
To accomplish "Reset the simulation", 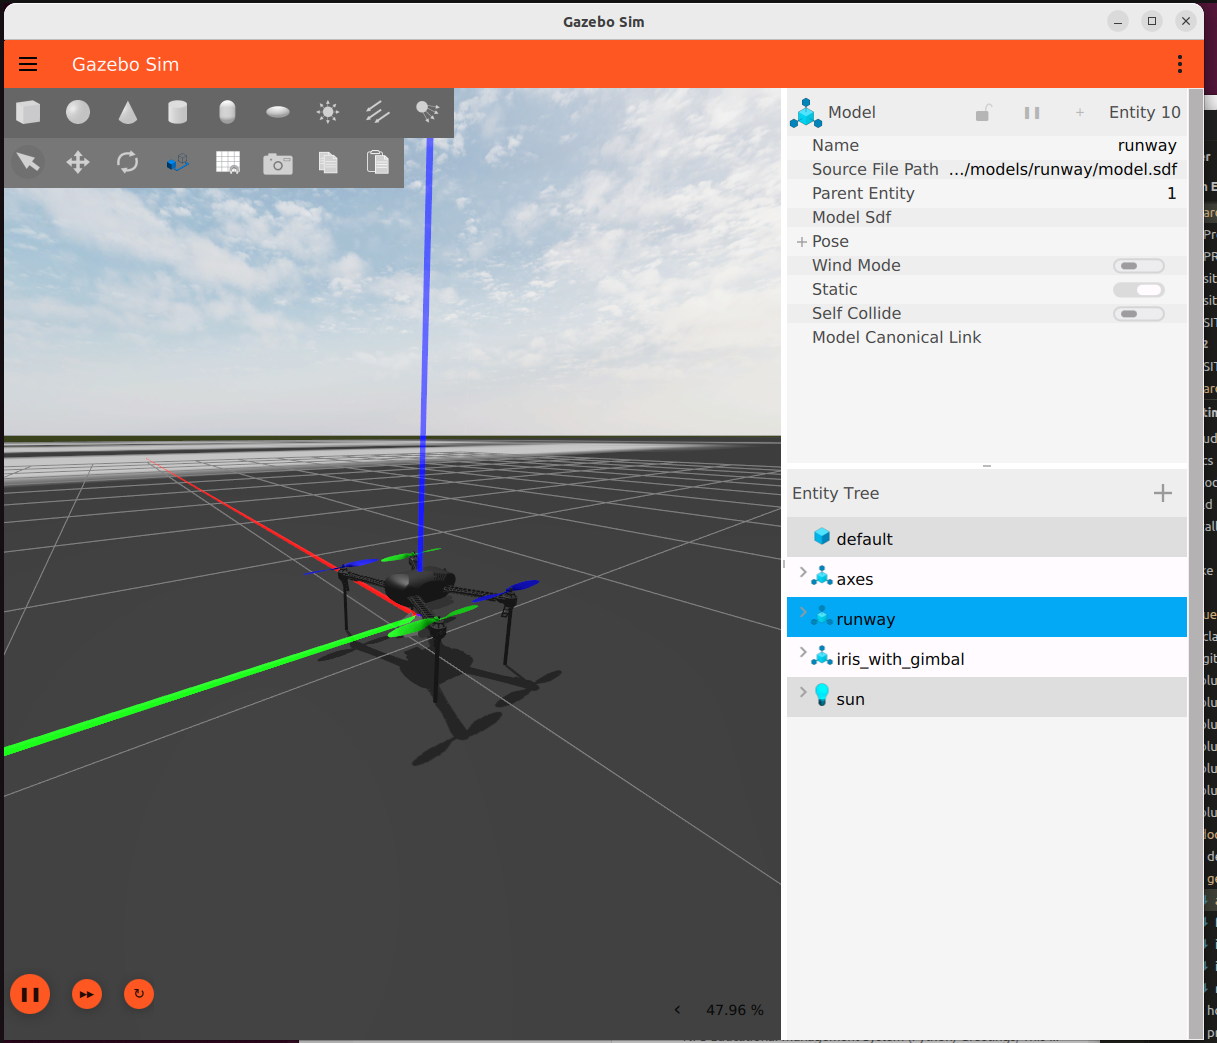I will pos(139,994).
